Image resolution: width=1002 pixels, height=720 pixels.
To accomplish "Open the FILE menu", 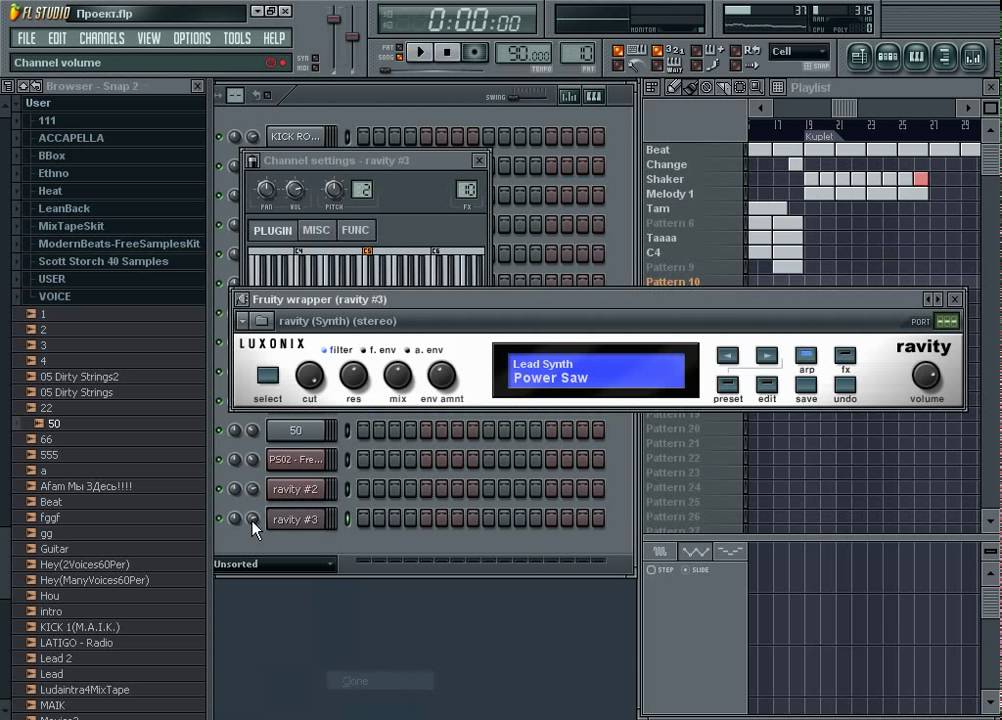I will pos(27,38).
